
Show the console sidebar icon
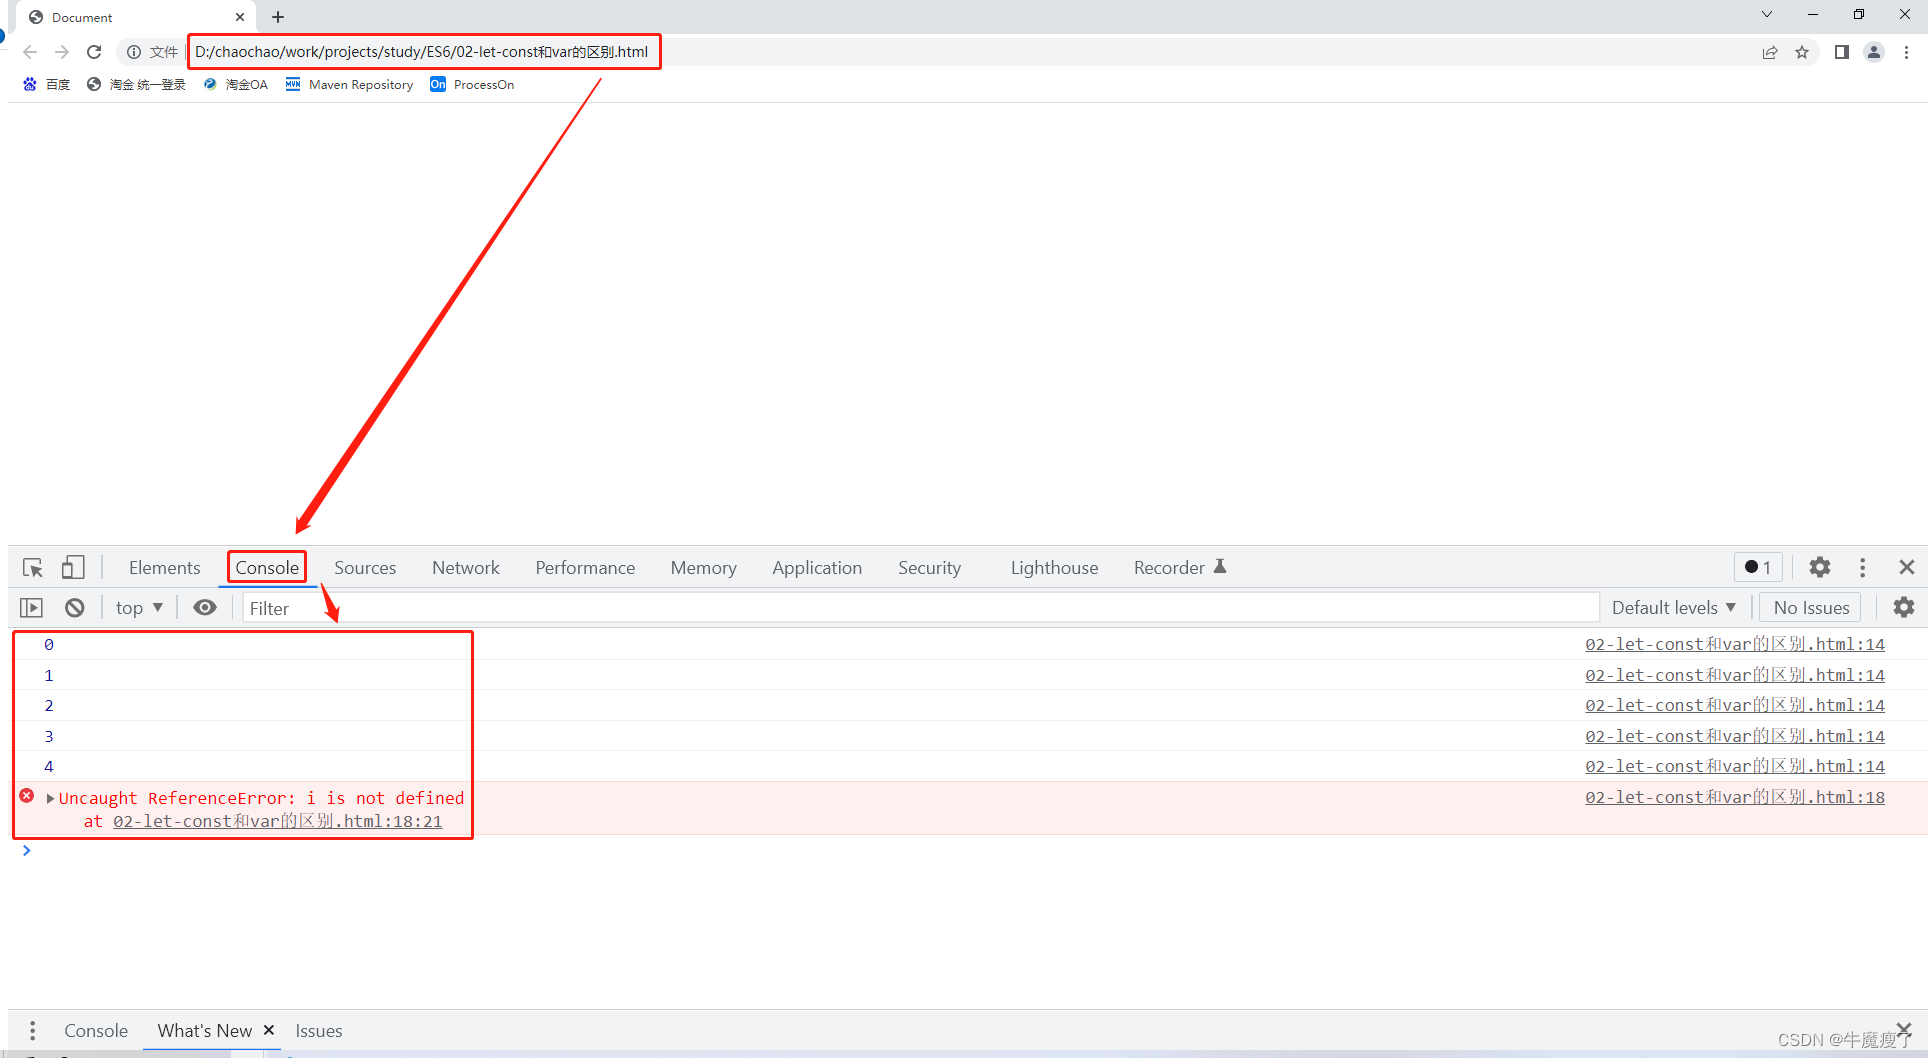[32, 608]
